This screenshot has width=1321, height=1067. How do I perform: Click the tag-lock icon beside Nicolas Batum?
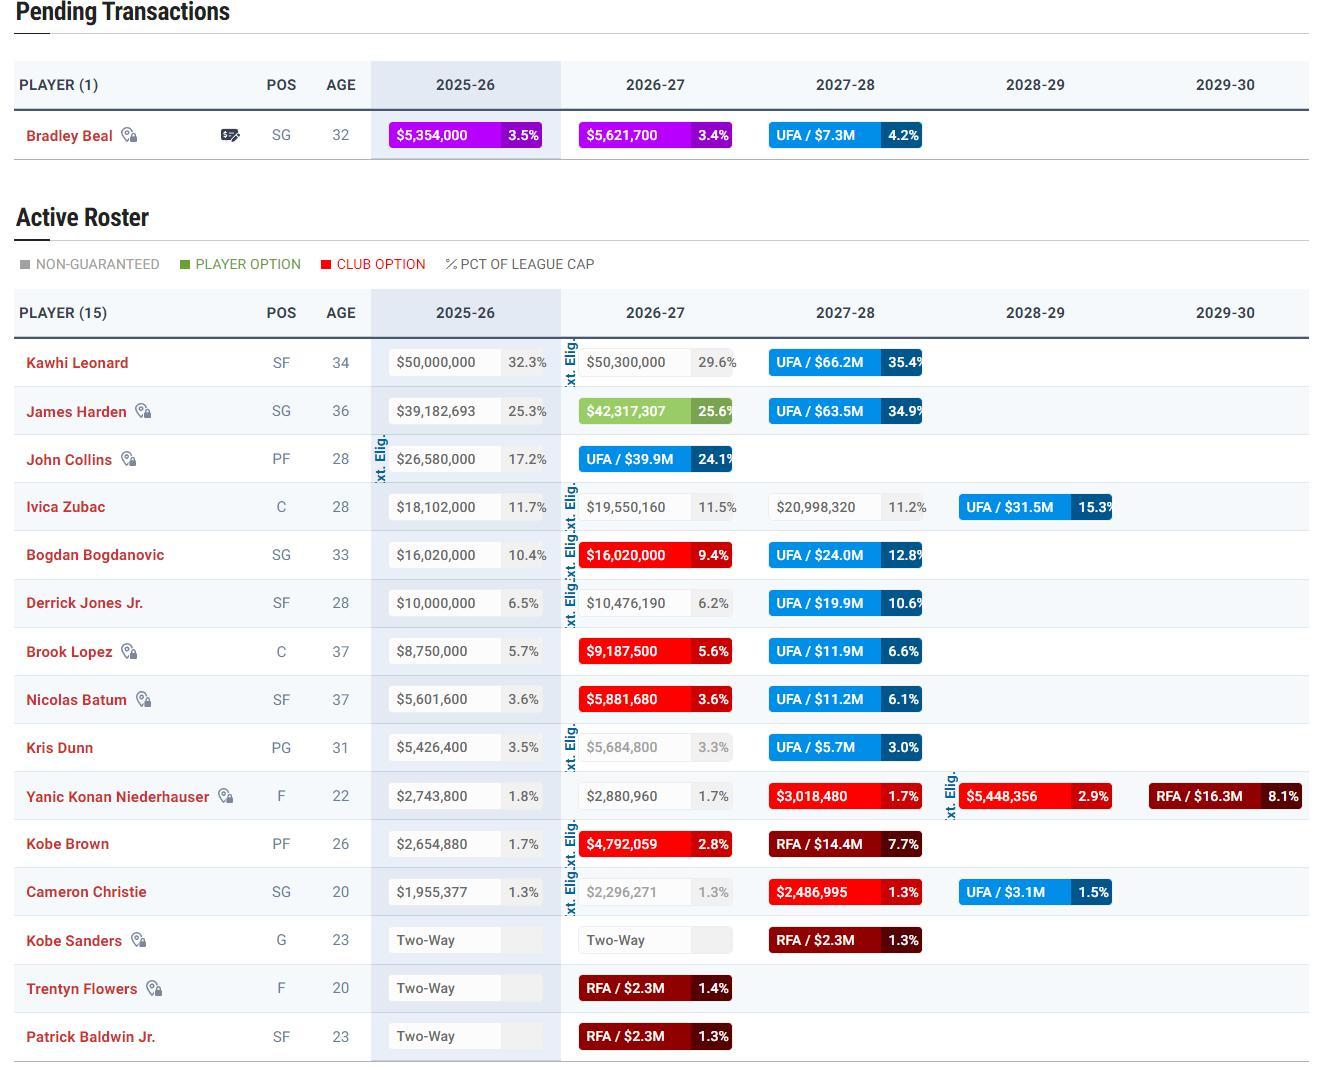pyautogui.click(x=143, y=699)
